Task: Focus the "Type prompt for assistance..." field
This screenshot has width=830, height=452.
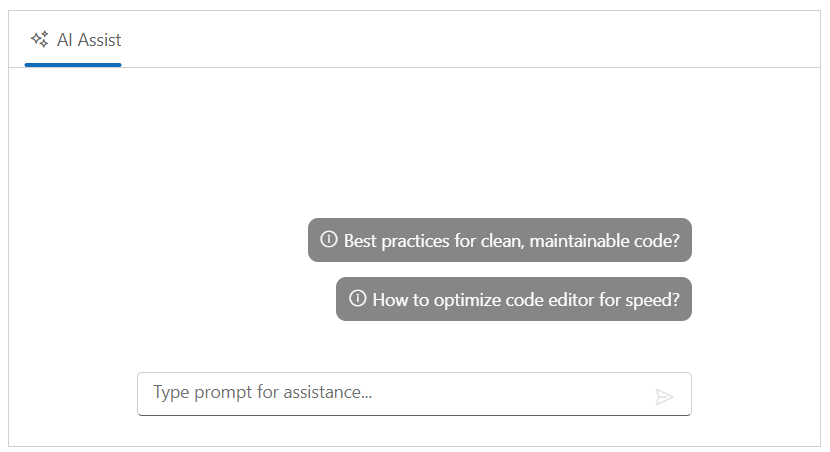Action: 390,393
